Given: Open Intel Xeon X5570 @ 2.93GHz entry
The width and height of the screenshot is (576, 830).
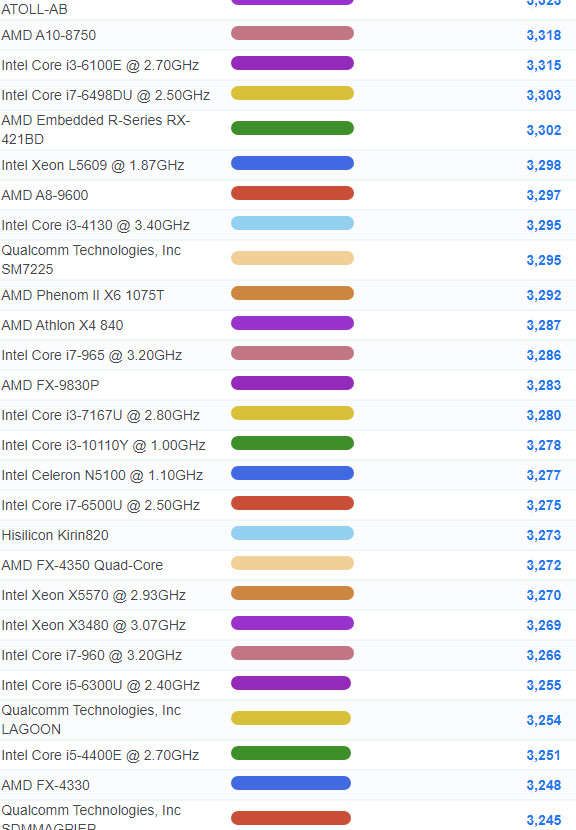Looking at the screenshot, I should pyautogui.click(x=94, y=596).
